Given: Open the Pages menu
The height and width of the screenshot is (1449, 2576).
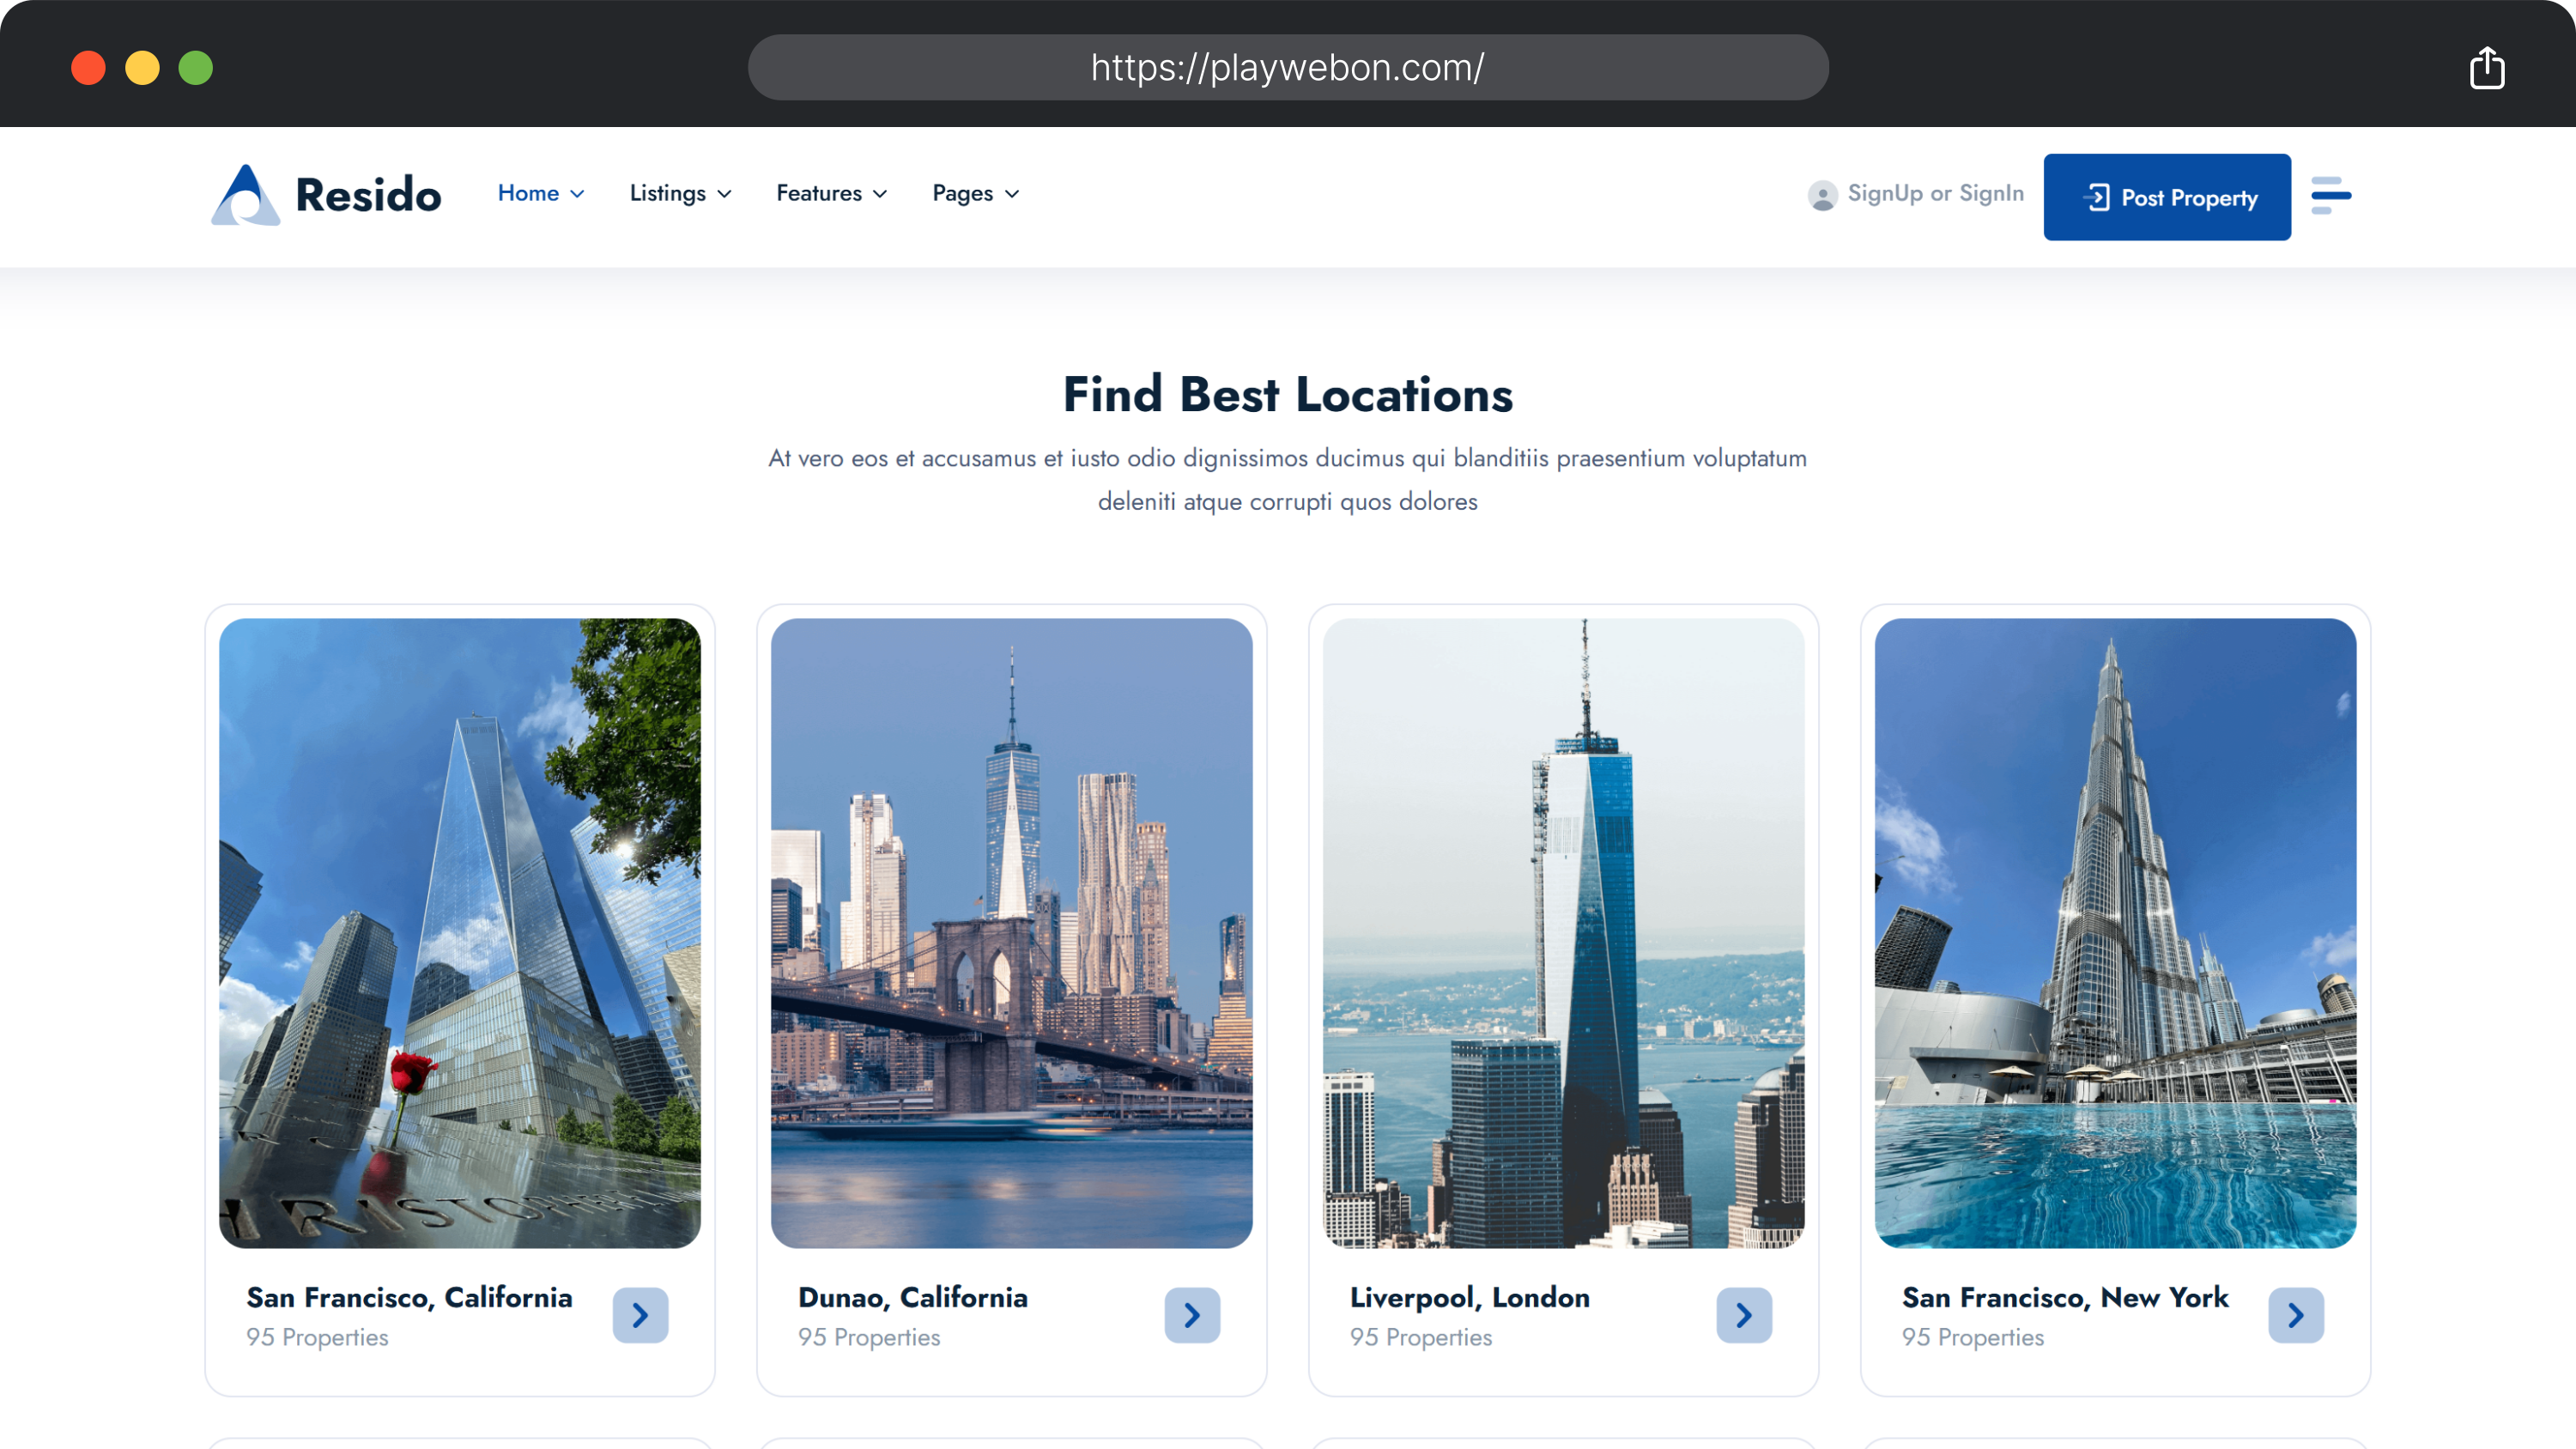Looking at the screenshot, I should pos(975,193).
